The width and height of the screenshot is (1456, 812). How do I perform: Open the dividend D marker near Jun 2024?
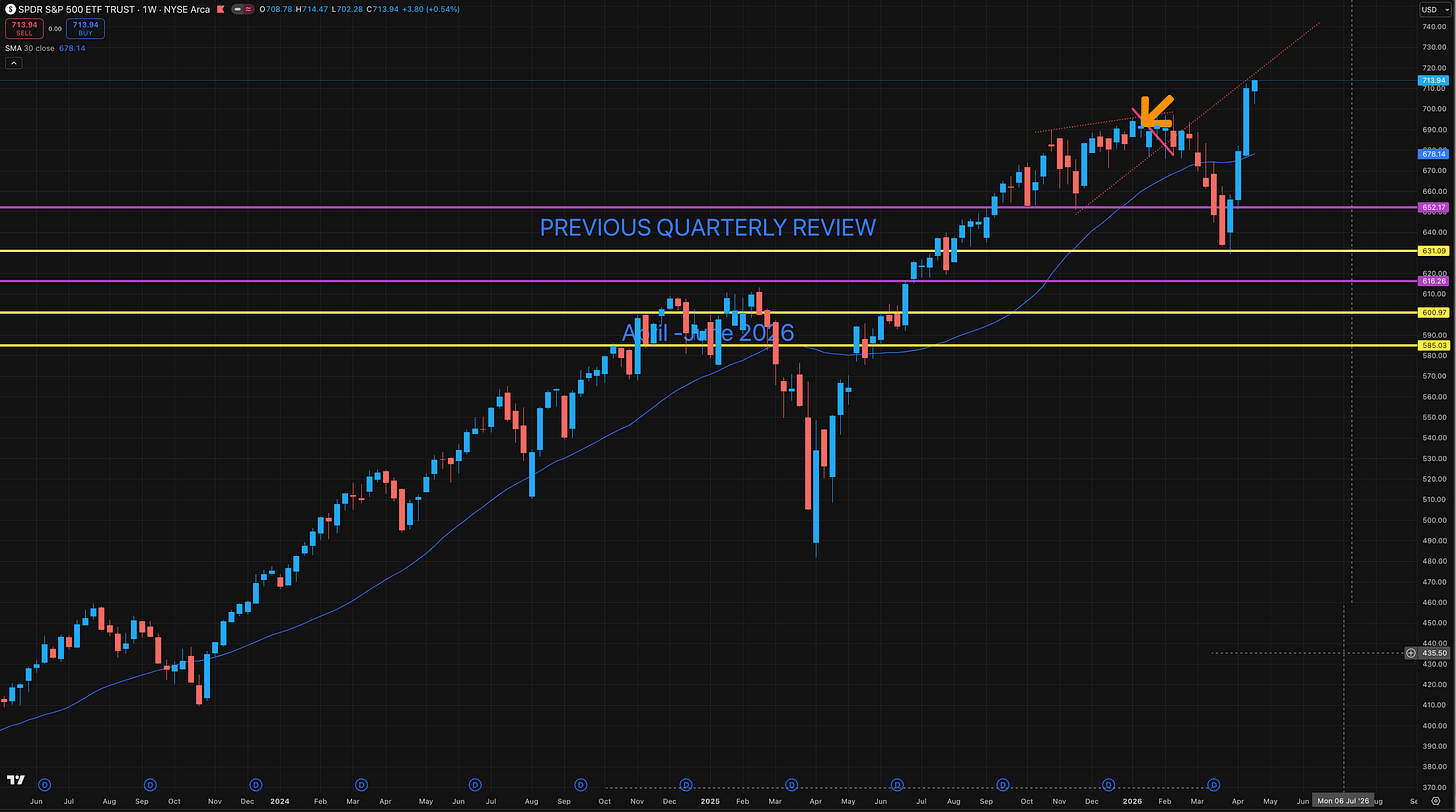pyautogui.click(x=474, y=785)
